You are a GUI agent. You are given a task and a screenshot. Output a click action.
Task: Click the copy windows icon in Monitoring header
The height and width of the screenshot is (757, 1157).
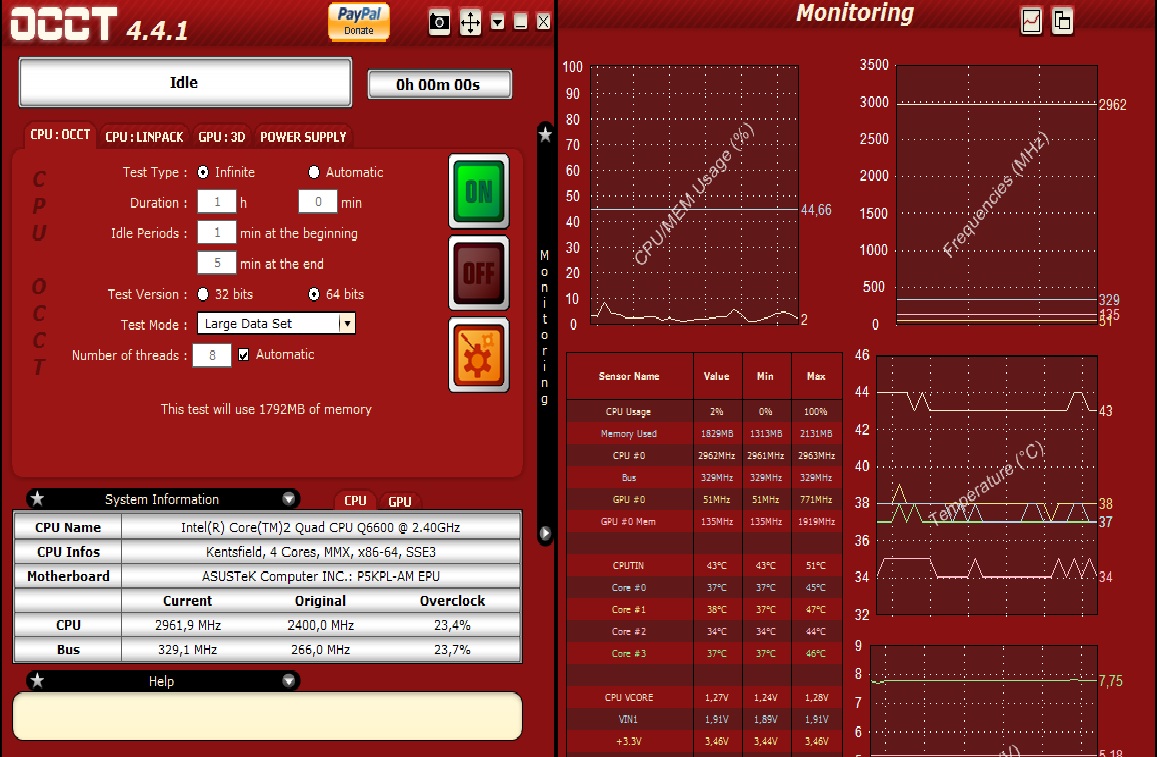click(x=1062, y=21)
